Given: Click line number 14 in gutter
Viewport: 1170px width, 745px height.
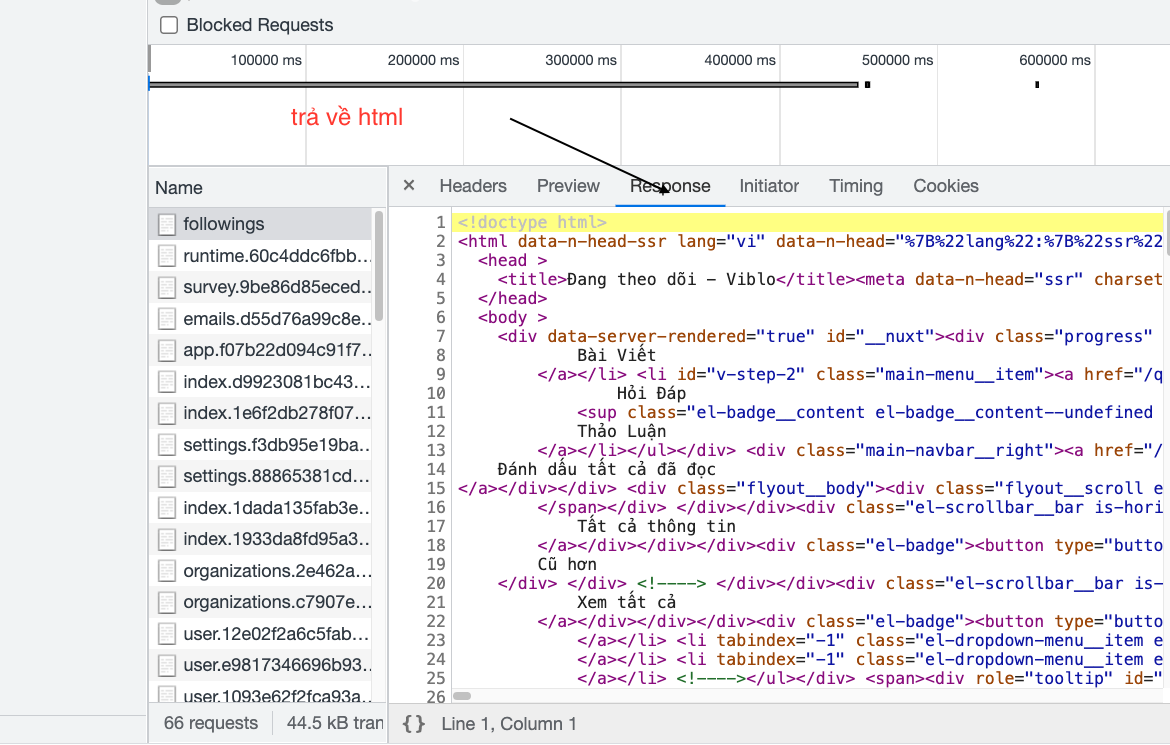Looking at the screenshot, I should pos(436,469).
